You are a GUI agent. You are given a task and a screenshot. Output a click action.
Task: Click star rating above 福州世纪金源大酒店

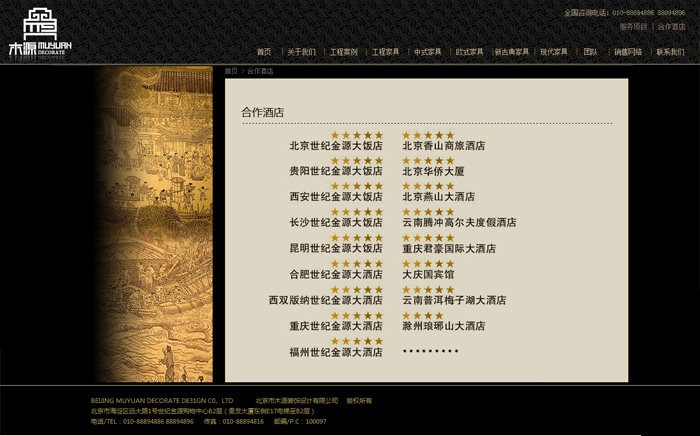pos(357,341)
